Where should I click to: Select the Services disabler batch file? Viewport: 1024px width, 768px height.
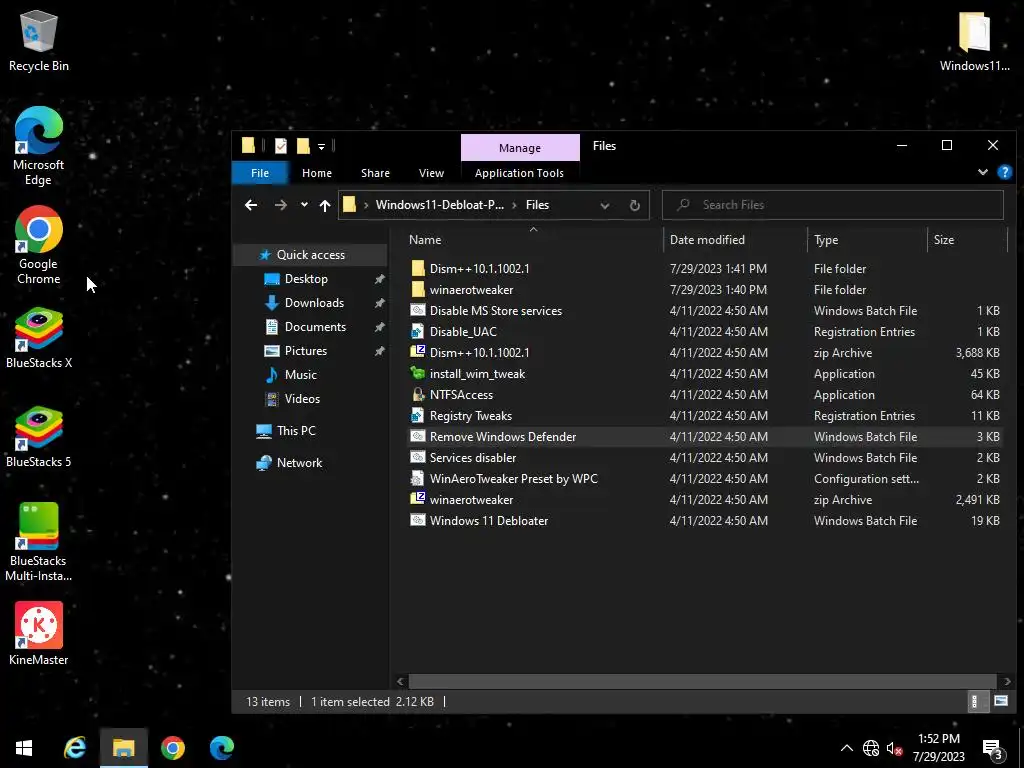click(x=704, y=458)
